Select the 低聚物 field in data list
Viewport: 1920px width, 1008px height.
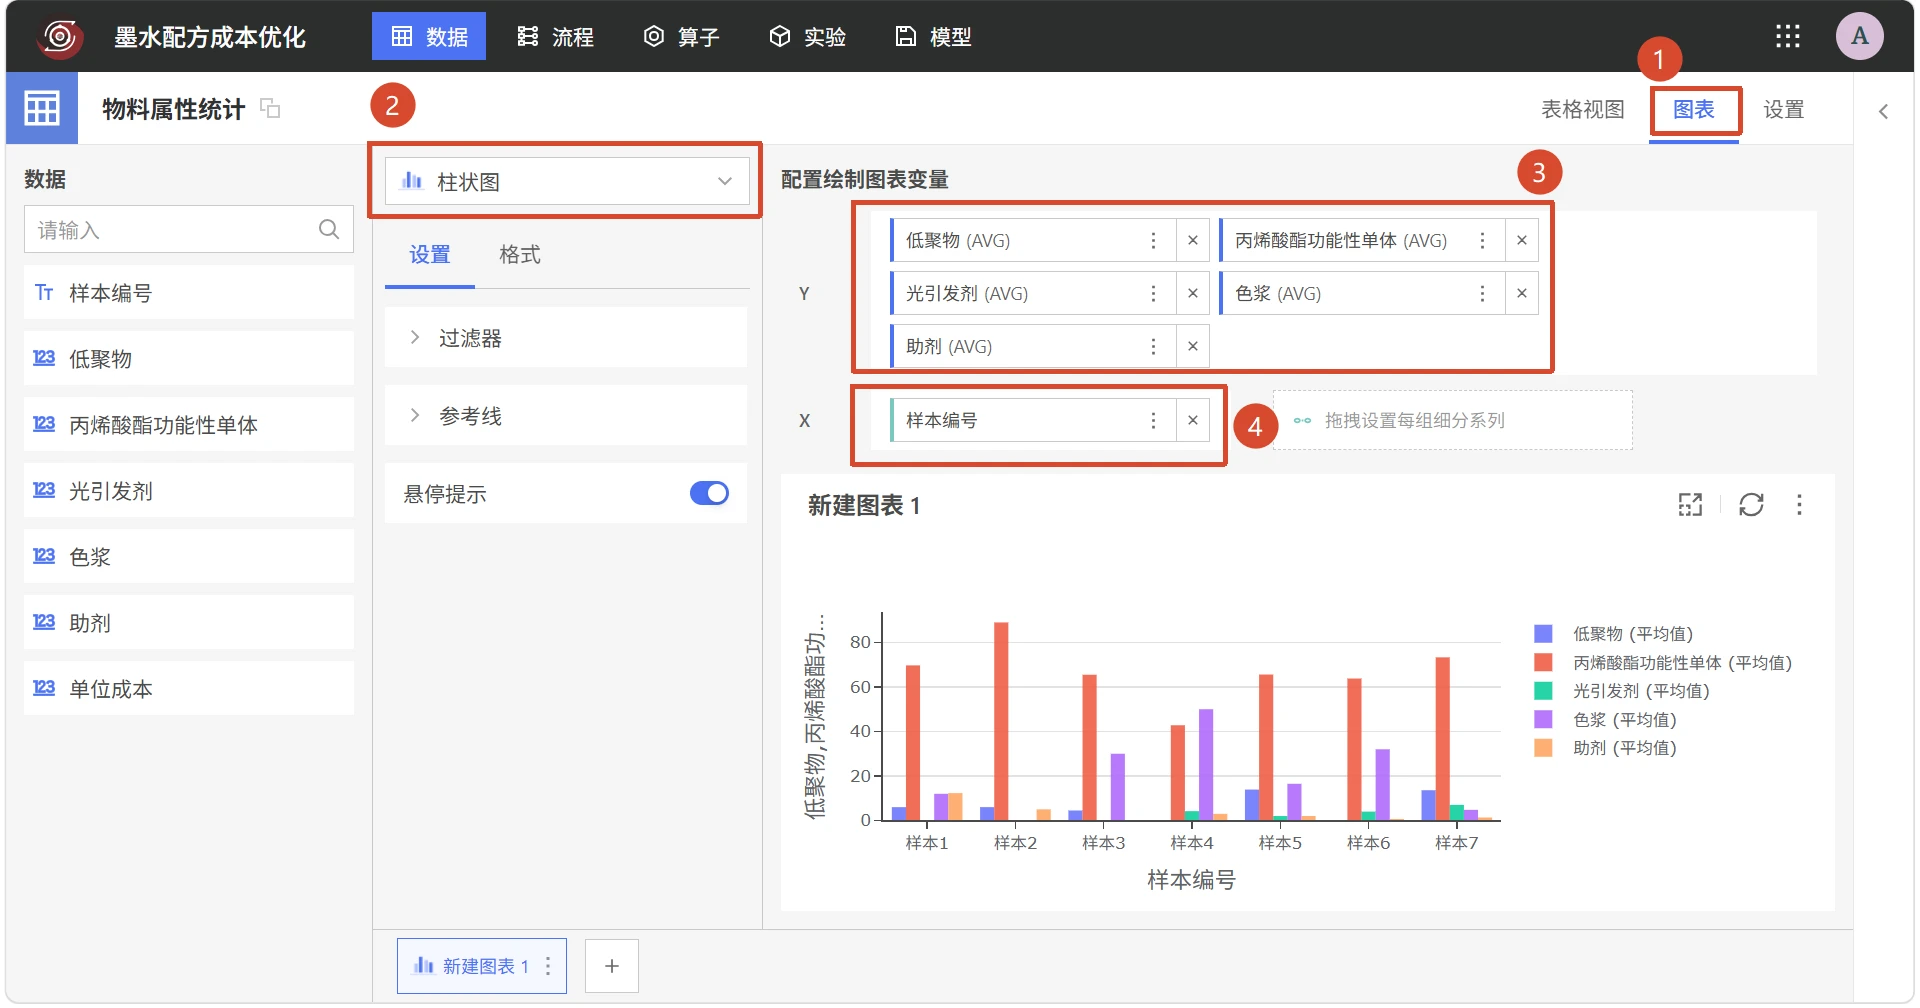[x=189, y=359]
